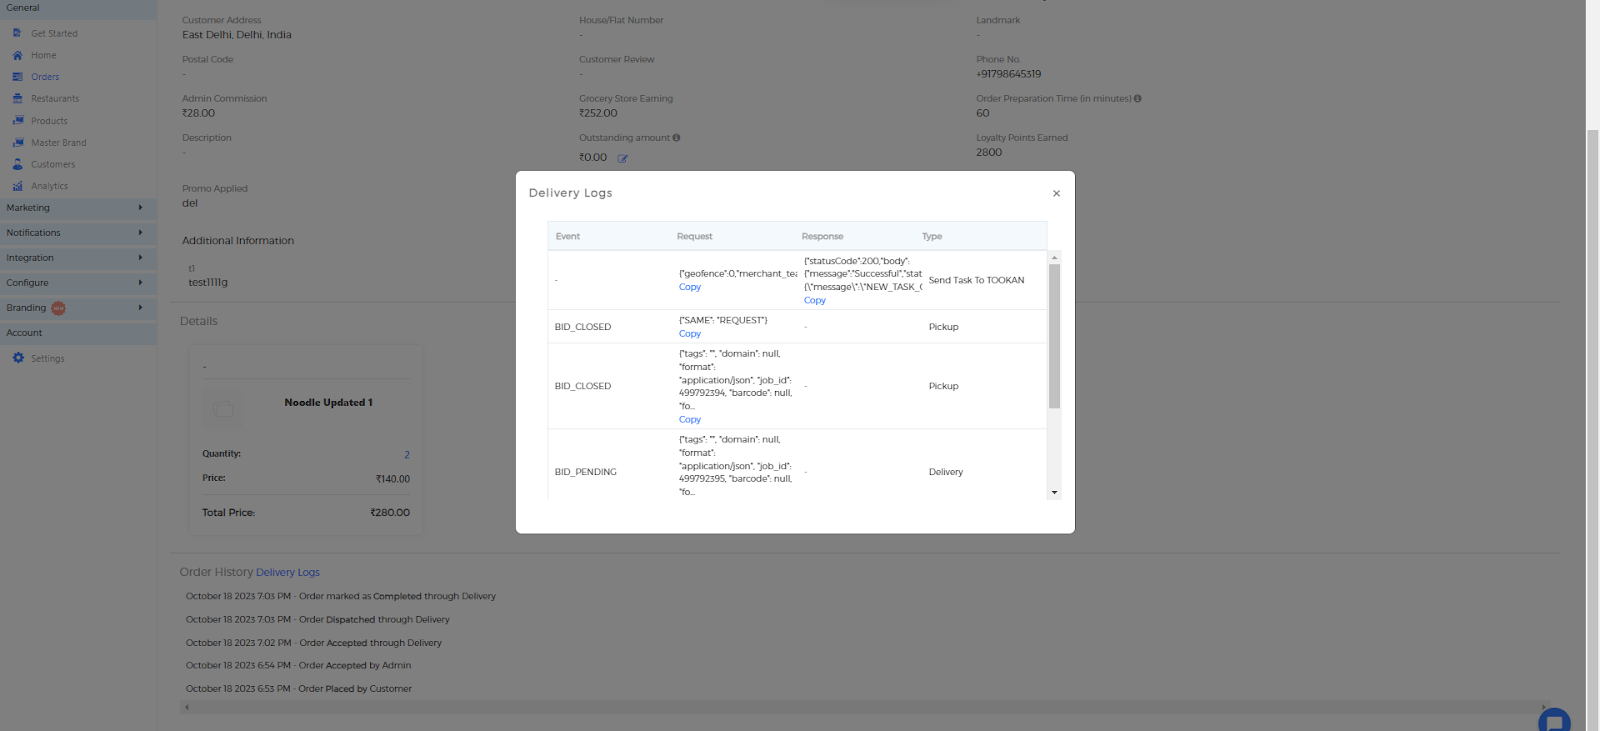Click the Total Price ₹280.00 value
The image size is (1600, 731).
click(390, 513)
